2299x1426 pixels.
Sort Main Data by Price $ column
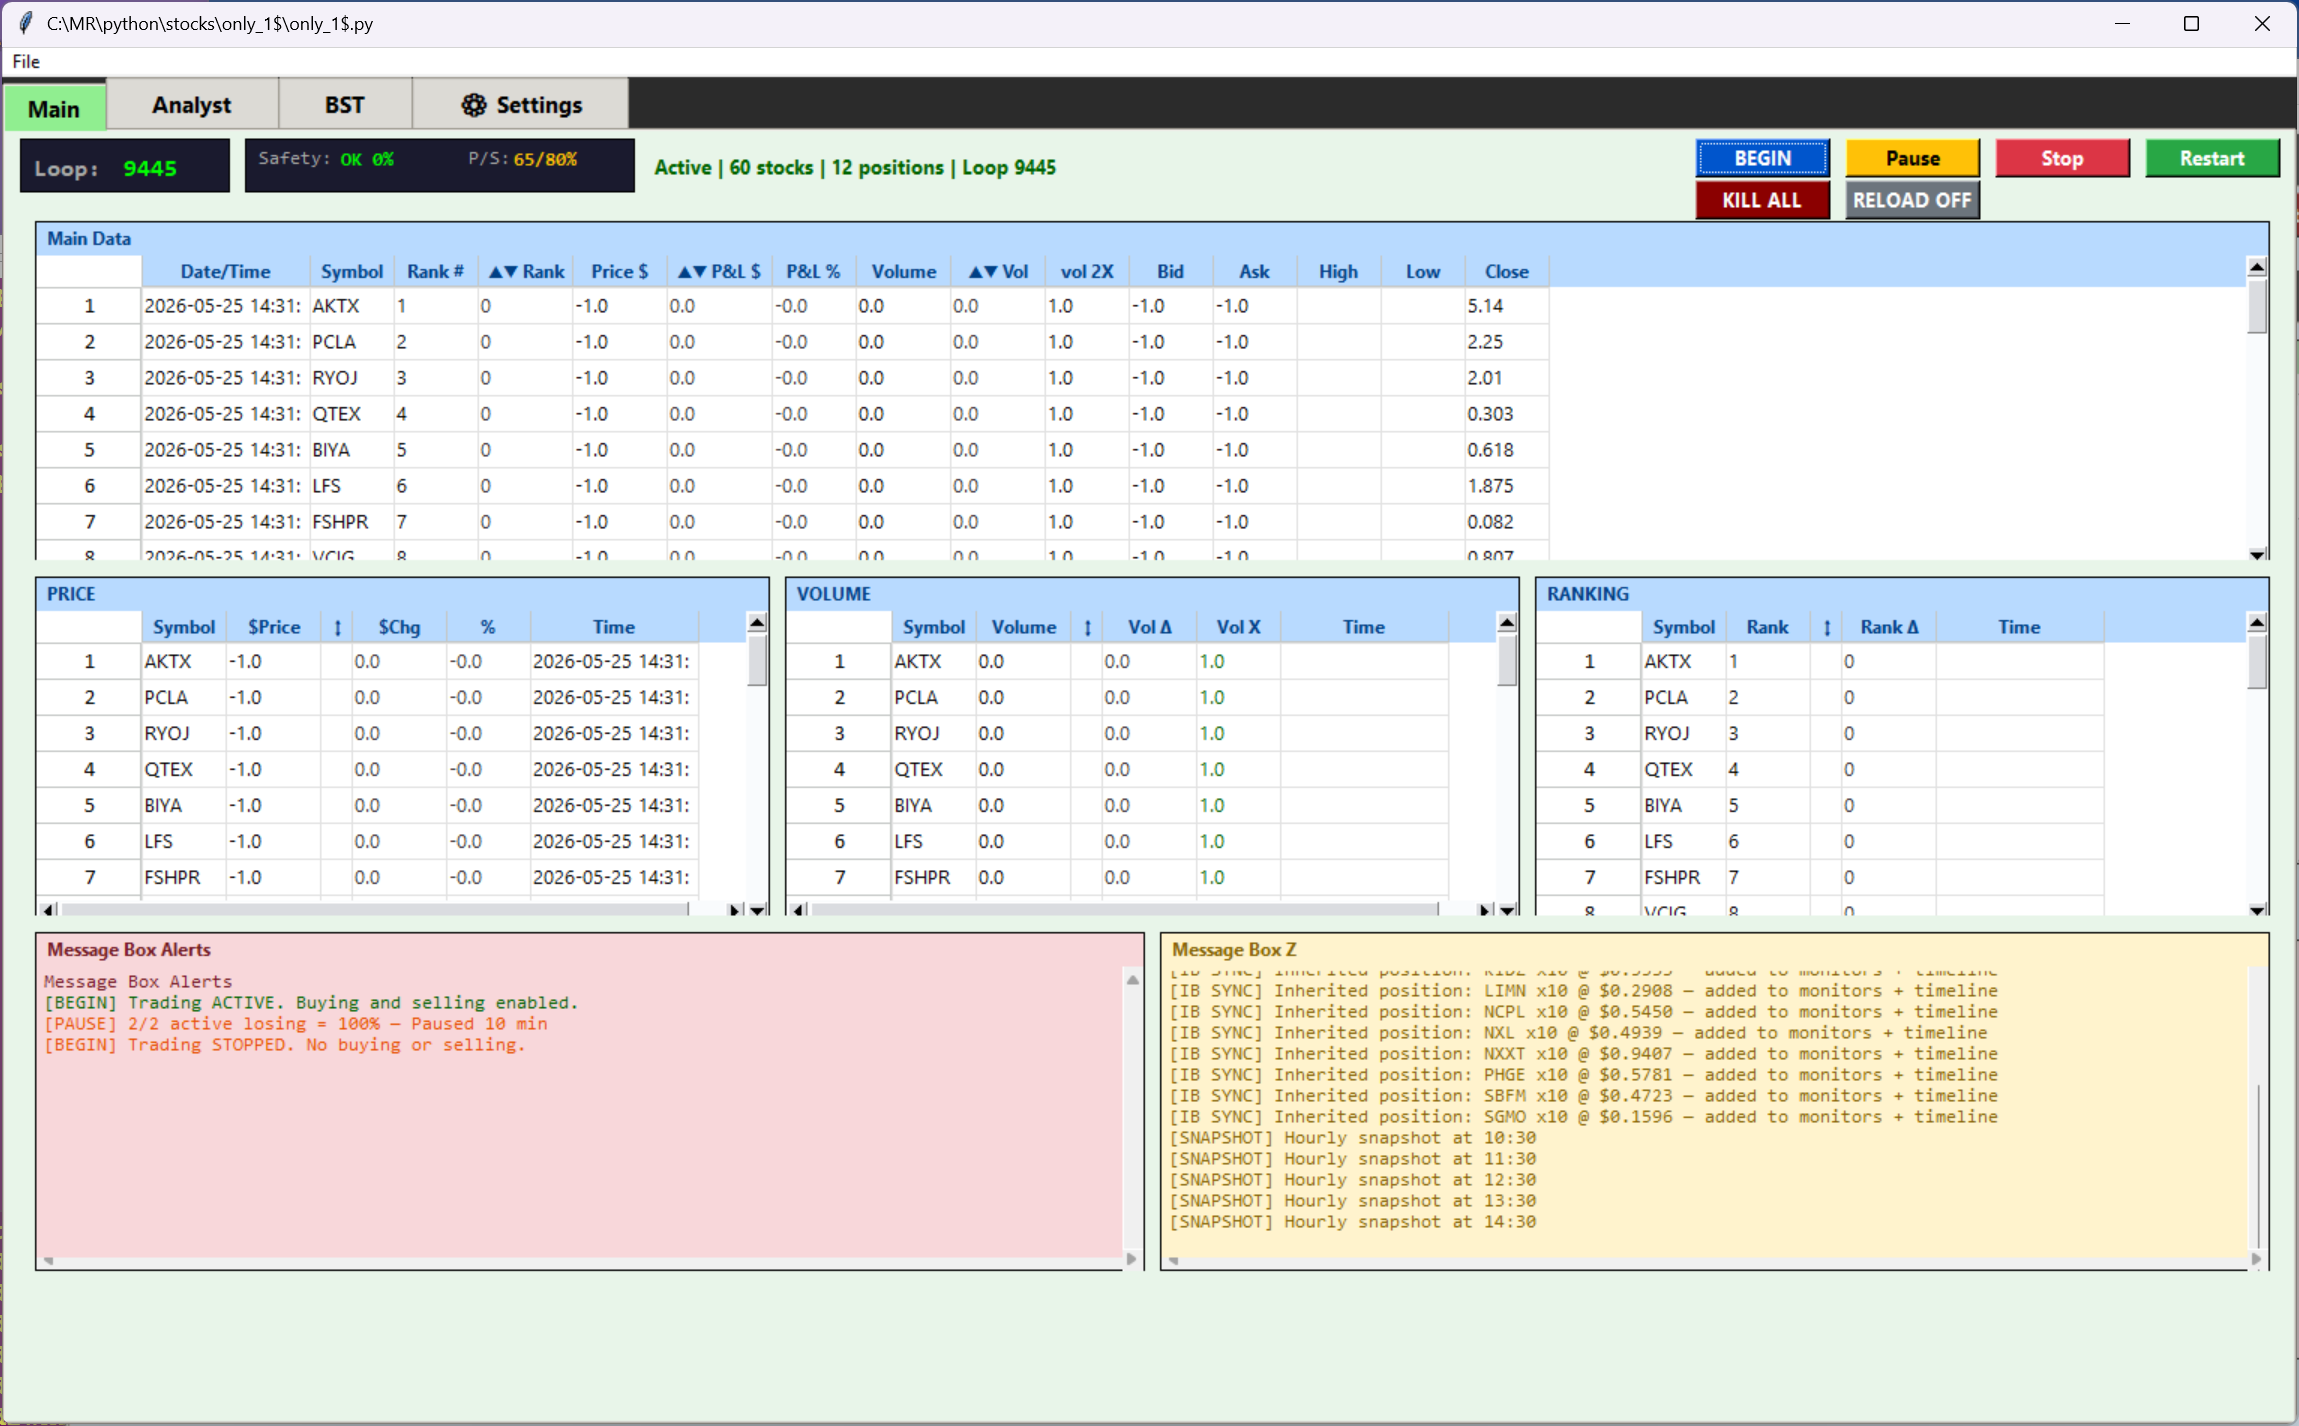tap(619, 271)
